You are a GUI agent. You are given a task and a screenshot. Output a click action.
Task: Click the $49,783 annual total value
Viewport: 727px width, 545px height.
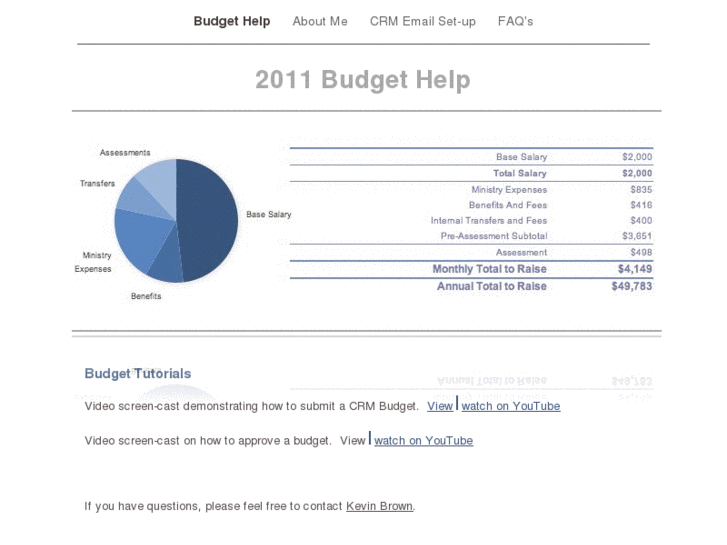[x=631, y=286]
